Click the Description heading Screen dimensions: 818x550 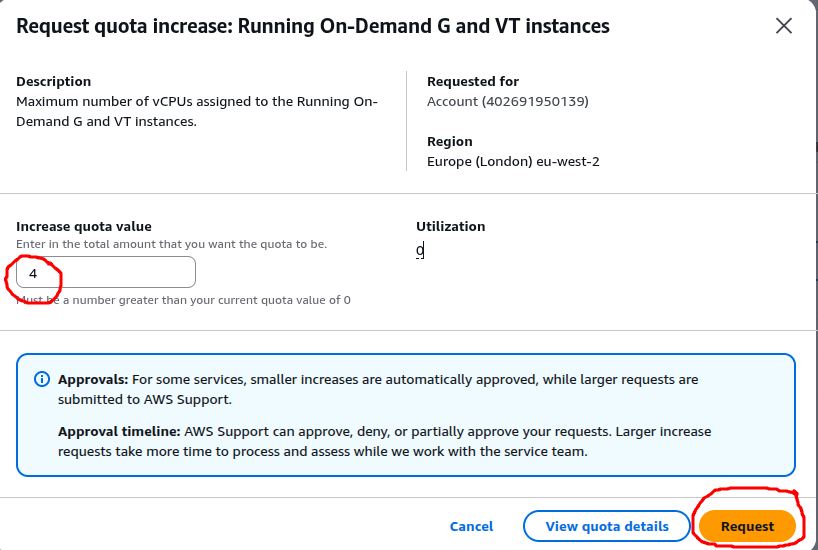(x=53, y=82)
